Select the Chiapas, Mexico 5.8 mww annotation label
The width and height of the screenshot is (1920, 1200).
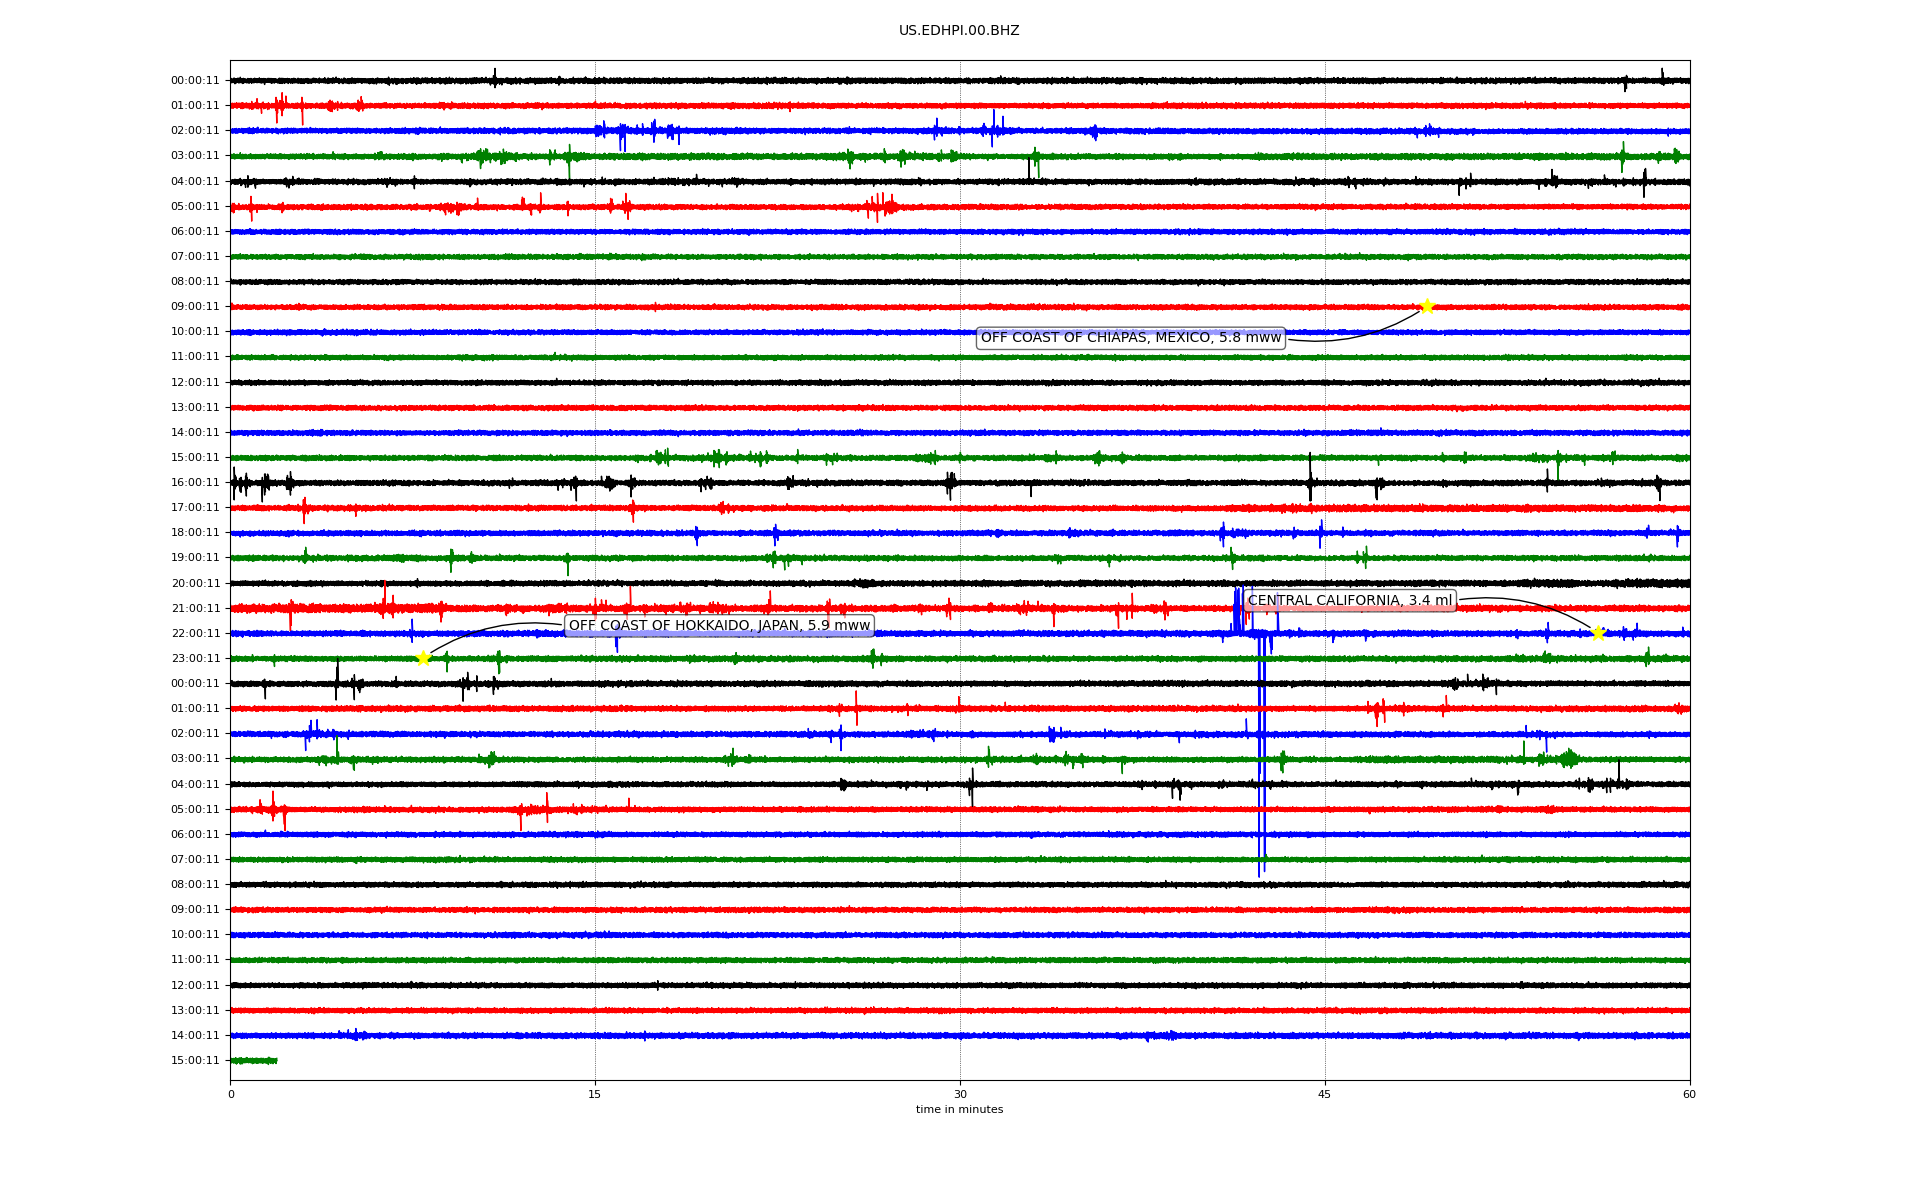[1130, 338]
